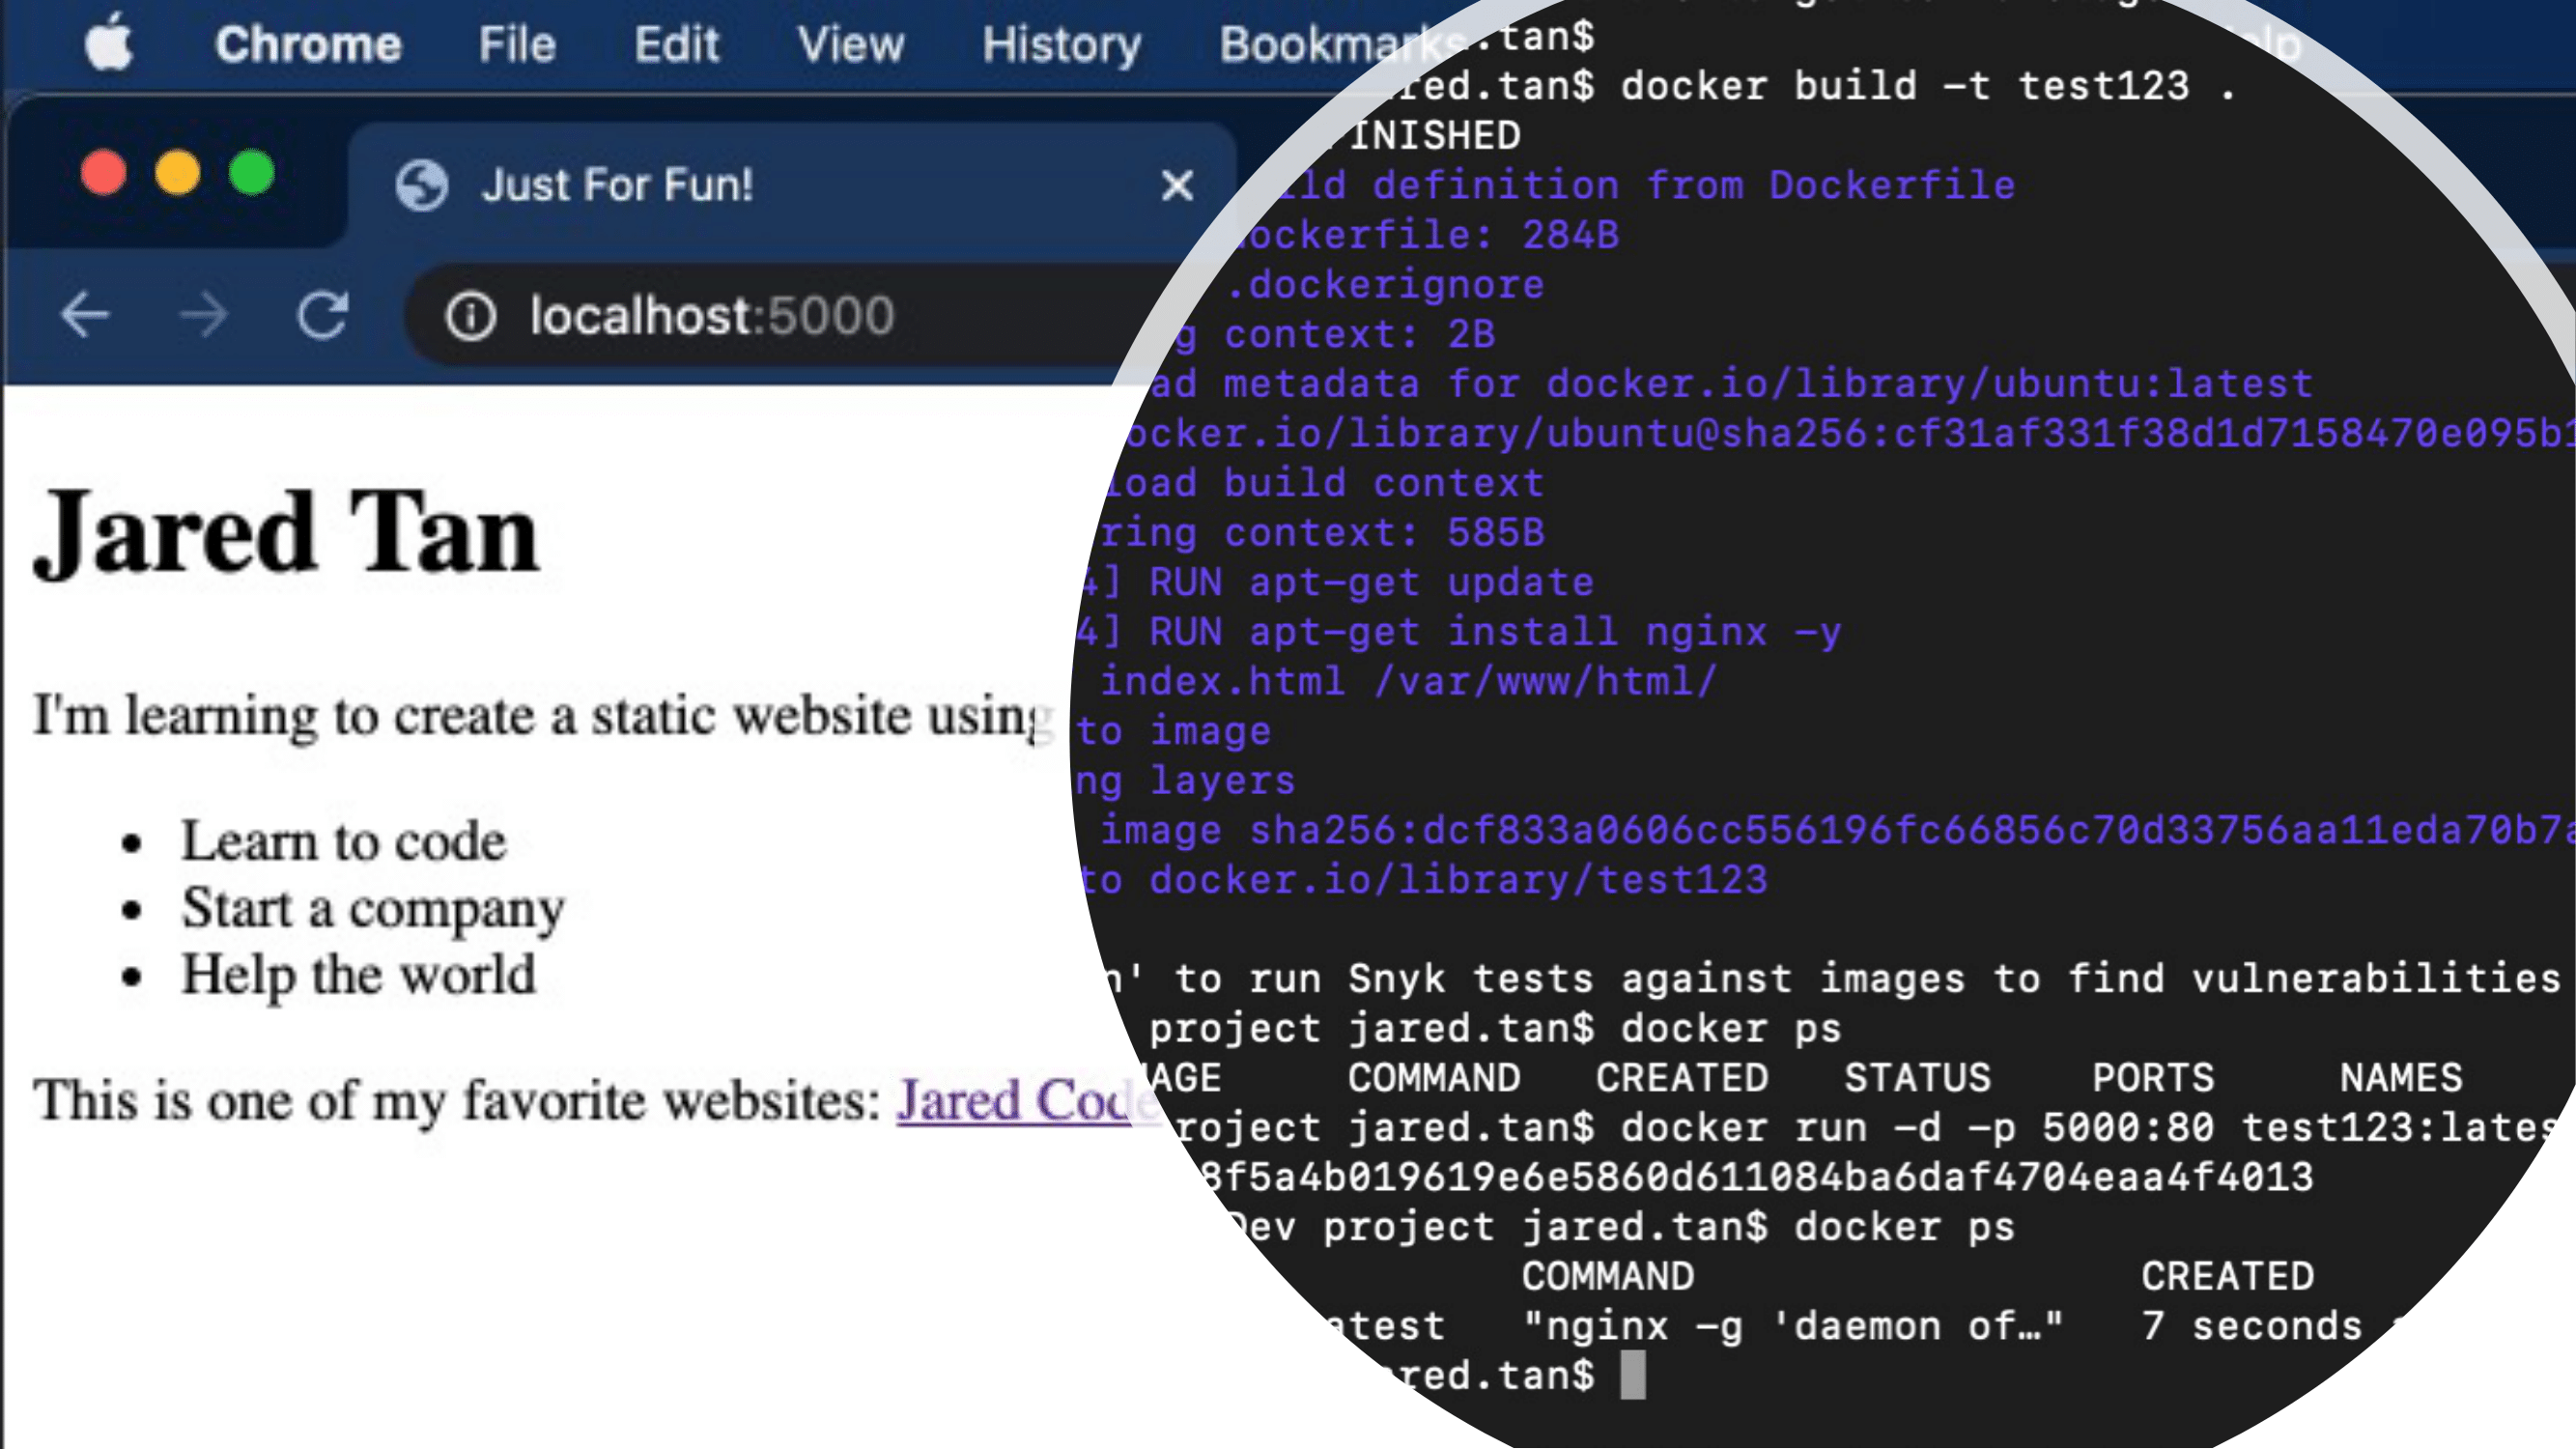Open the File menu
Image resolution: width=2576 pixels, height=1449 pixels.
coord(516,45)
